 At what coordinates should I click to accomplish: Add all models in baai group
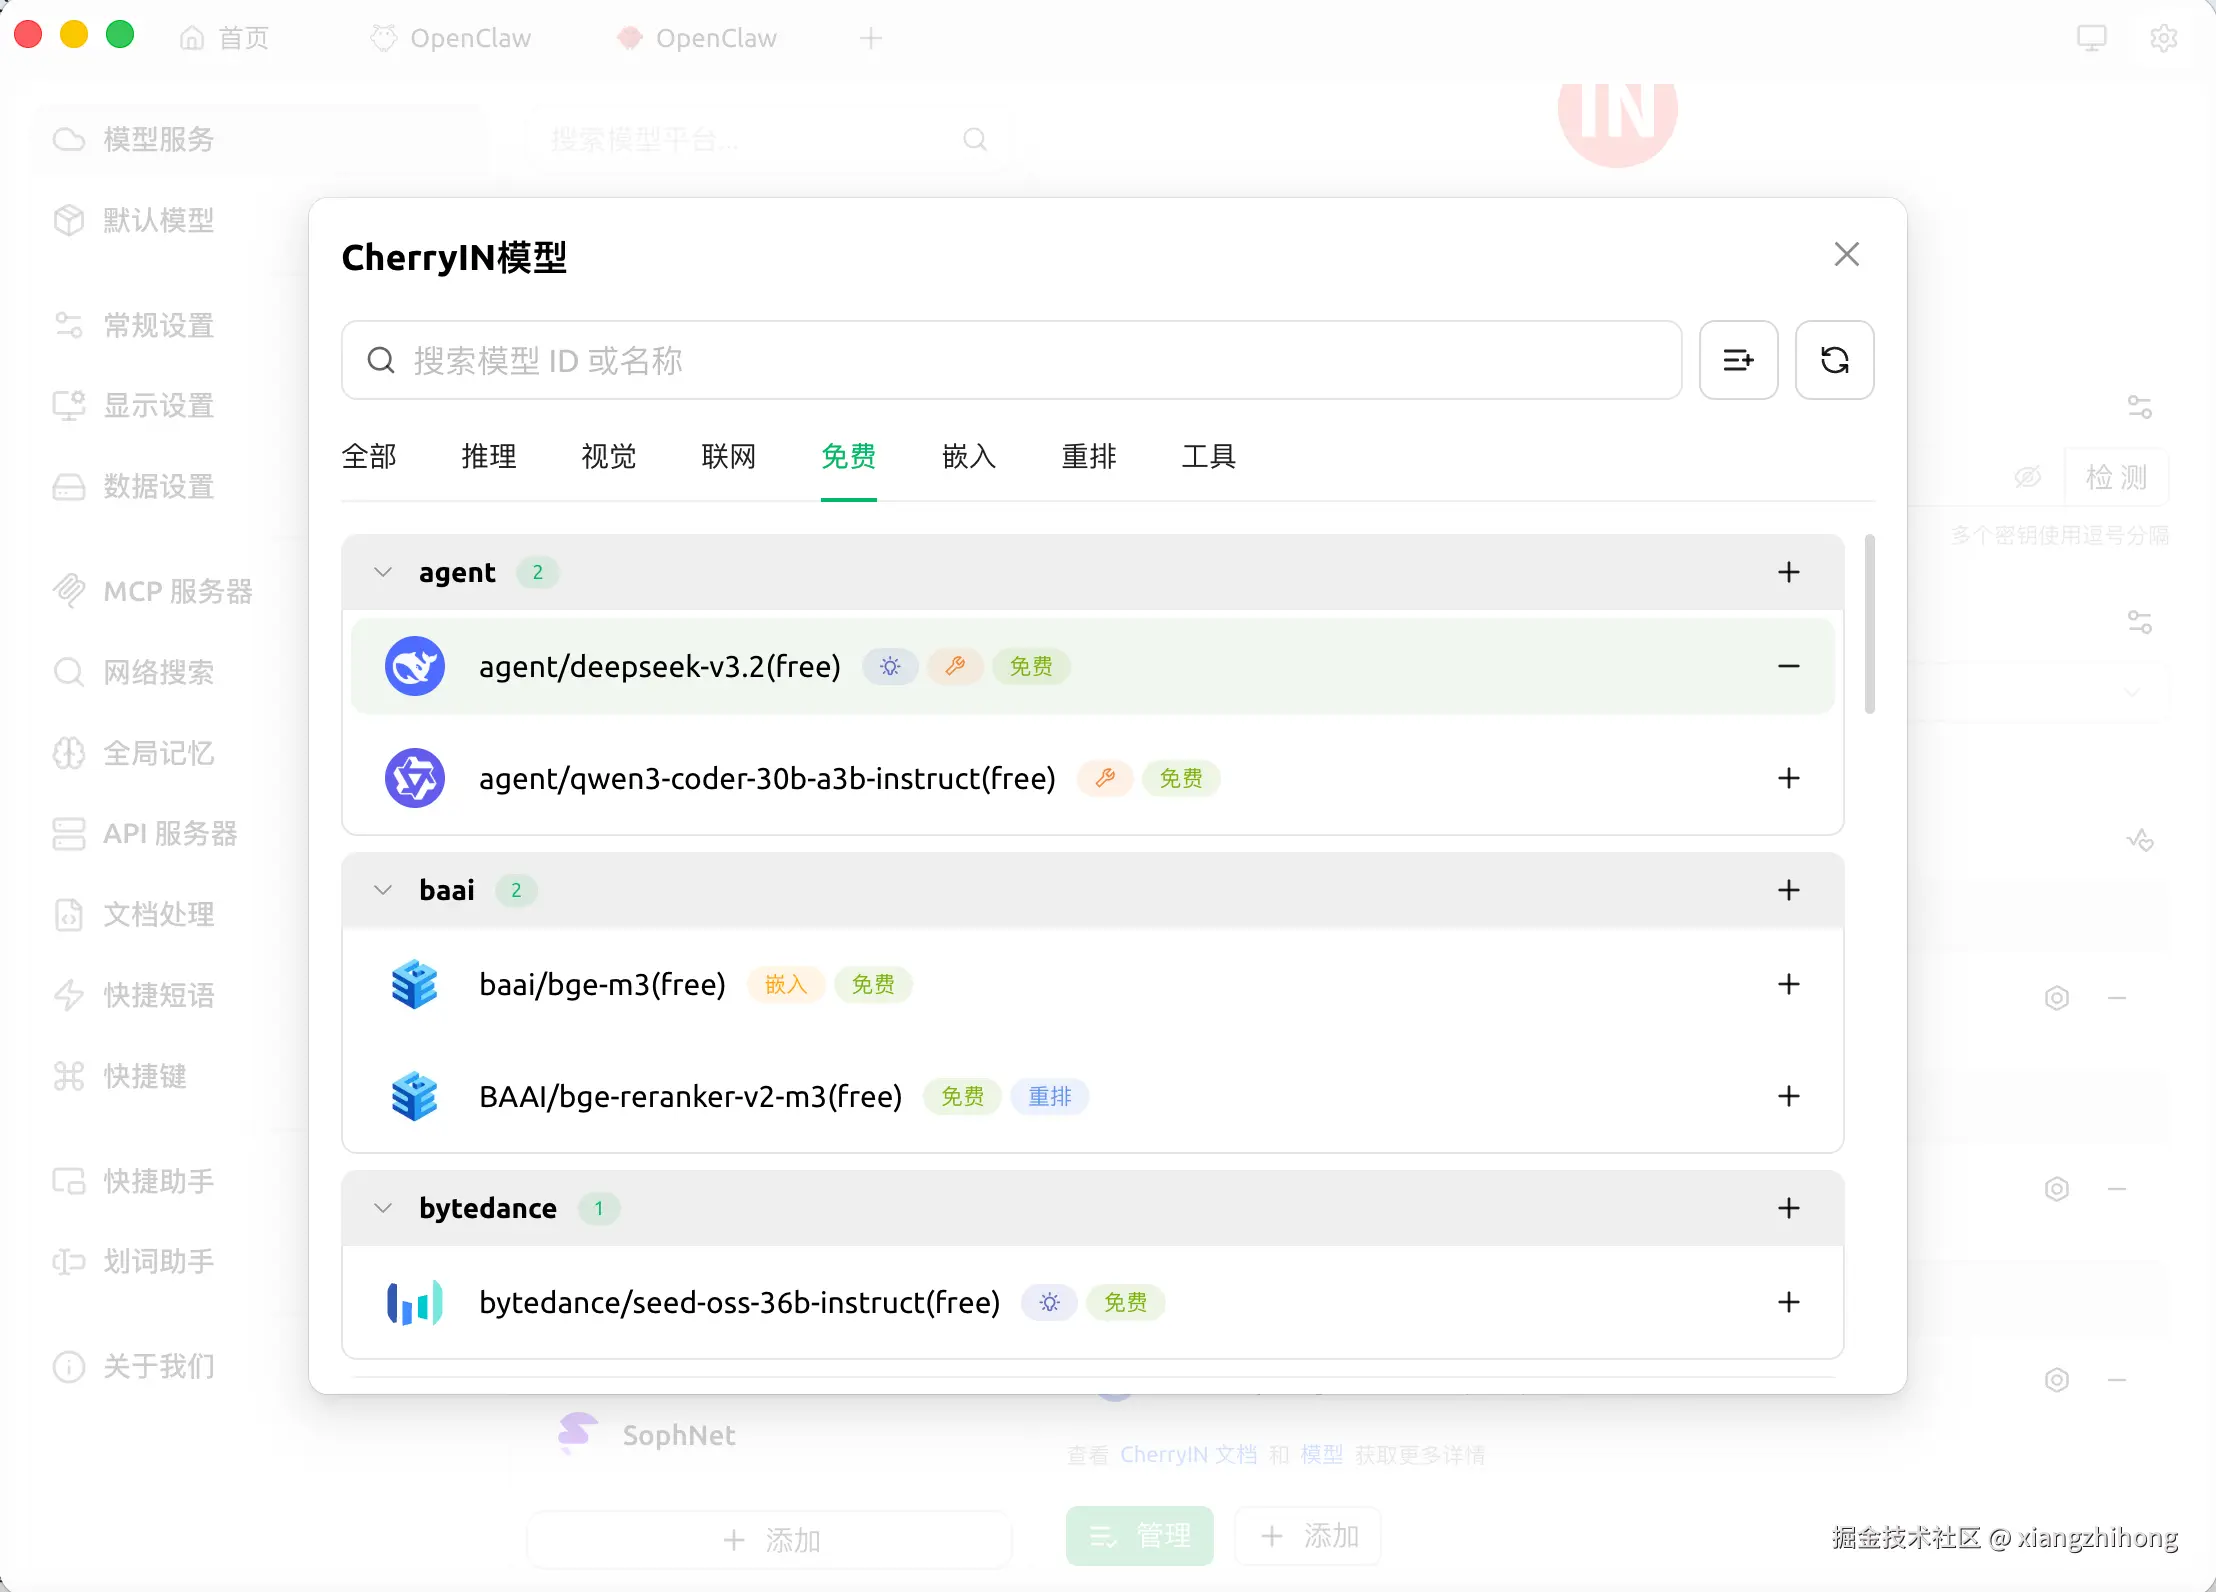[1788, 890]
